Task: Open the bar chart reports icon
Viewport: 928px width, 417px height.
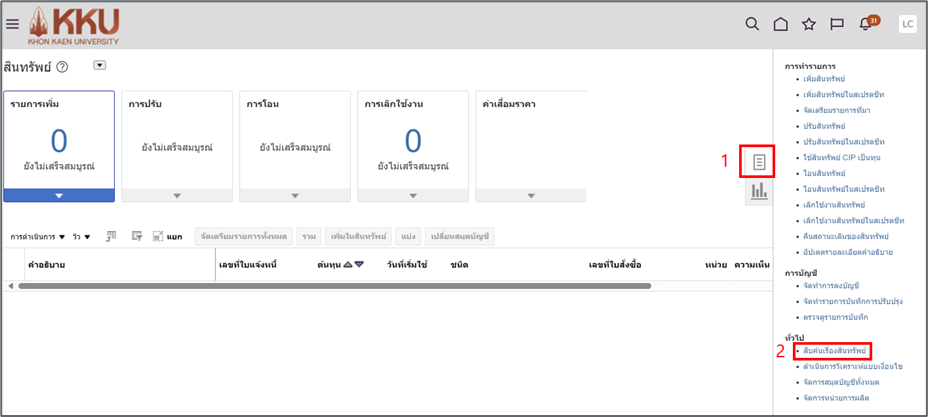Action: click(759, 191)
